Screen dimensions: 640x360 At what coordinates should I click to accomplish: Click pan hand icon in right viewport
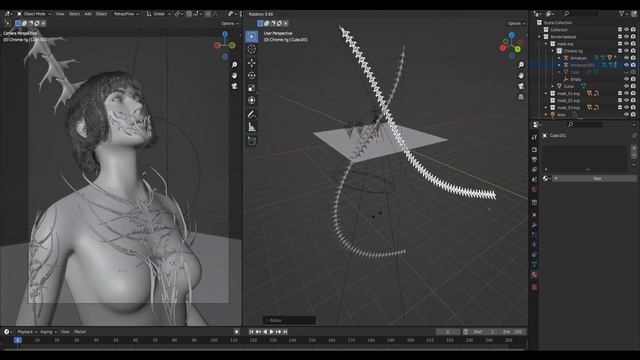tap(521, 76)
